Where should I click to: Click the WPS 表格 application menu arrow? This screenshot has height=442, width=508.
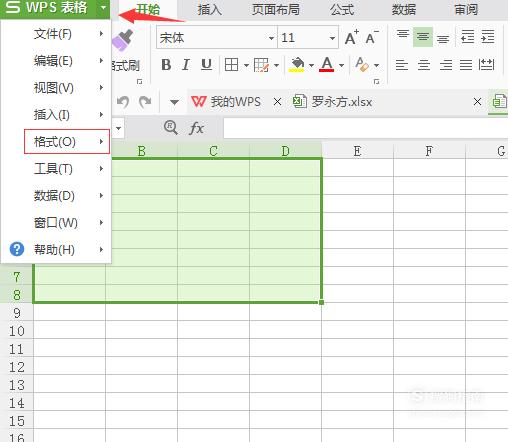104,7
